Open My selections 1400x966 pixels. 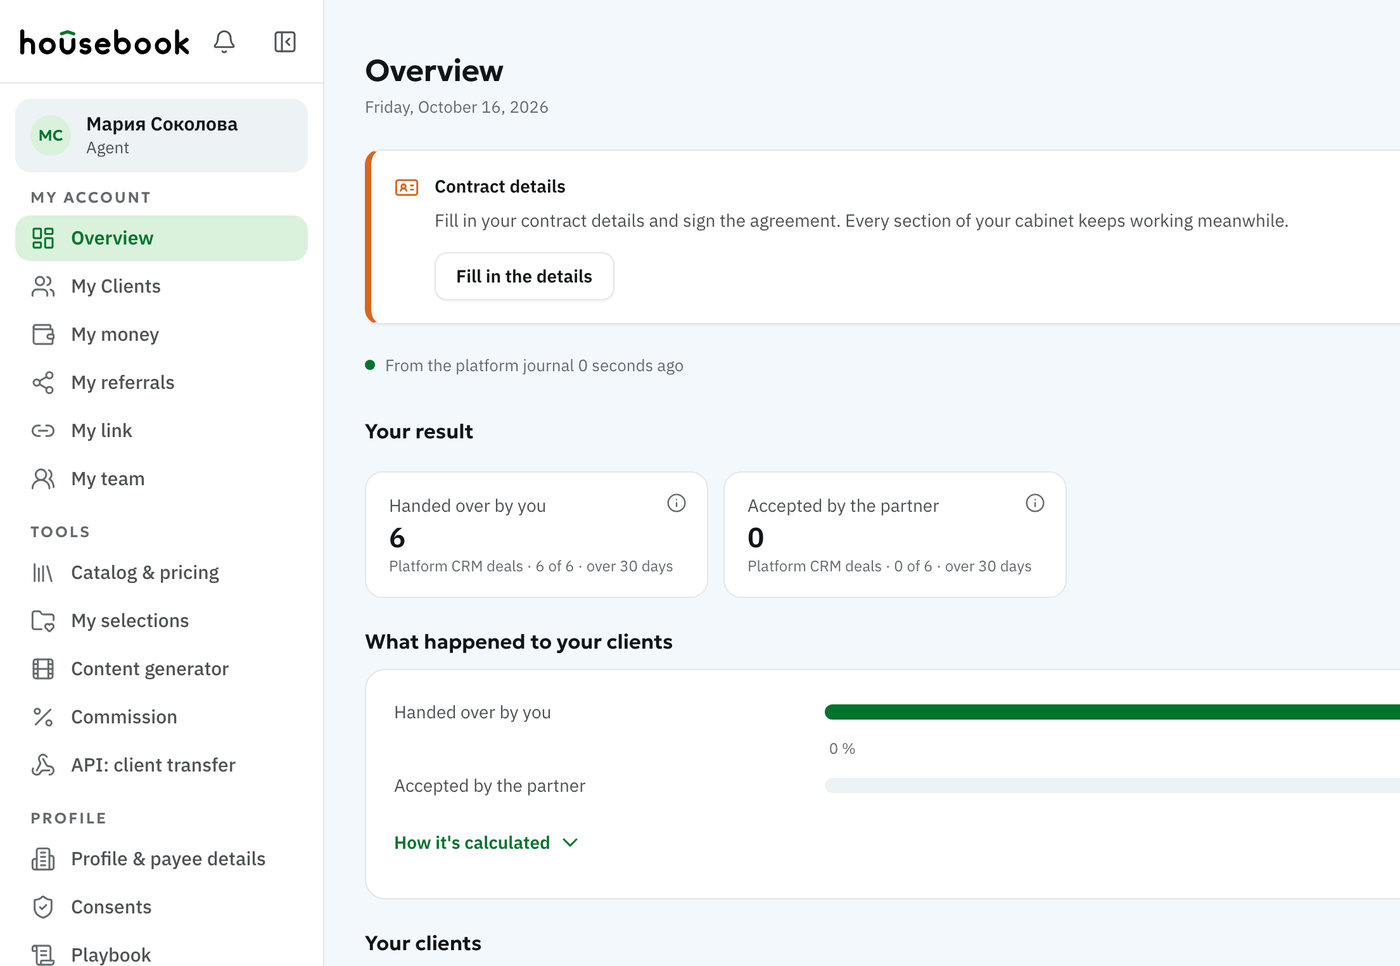click(x=161, y=620)
